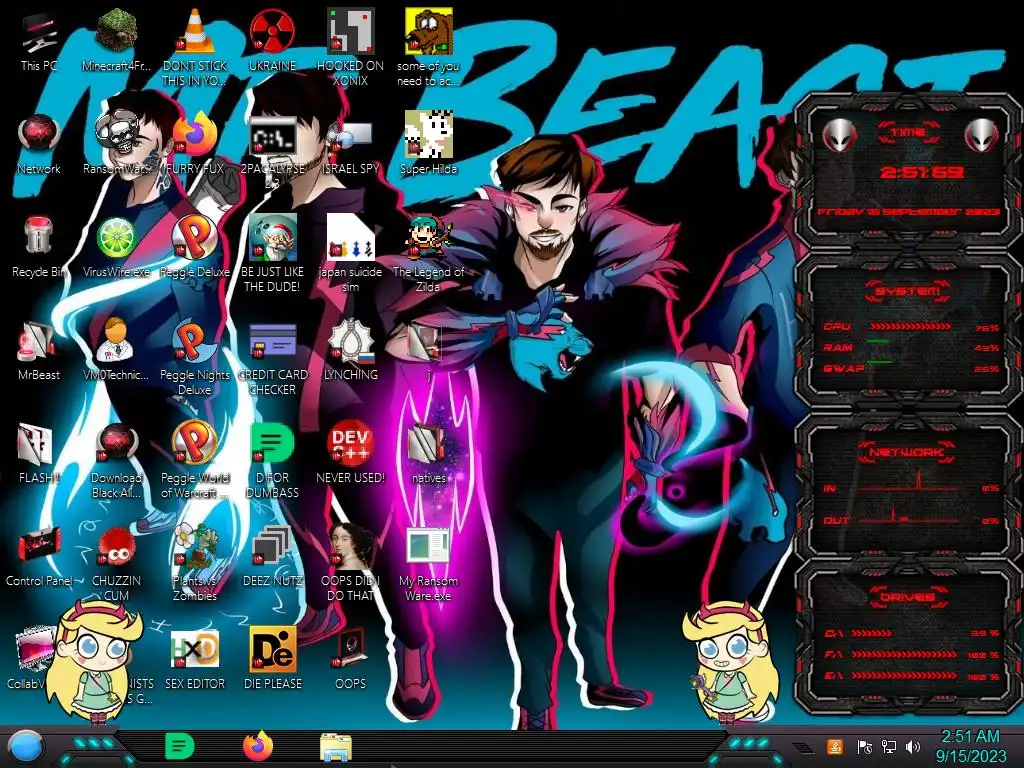Click the RAM usage bar in the System widget
This screenshot has width=1024, height=768.
tap(877, 341)
